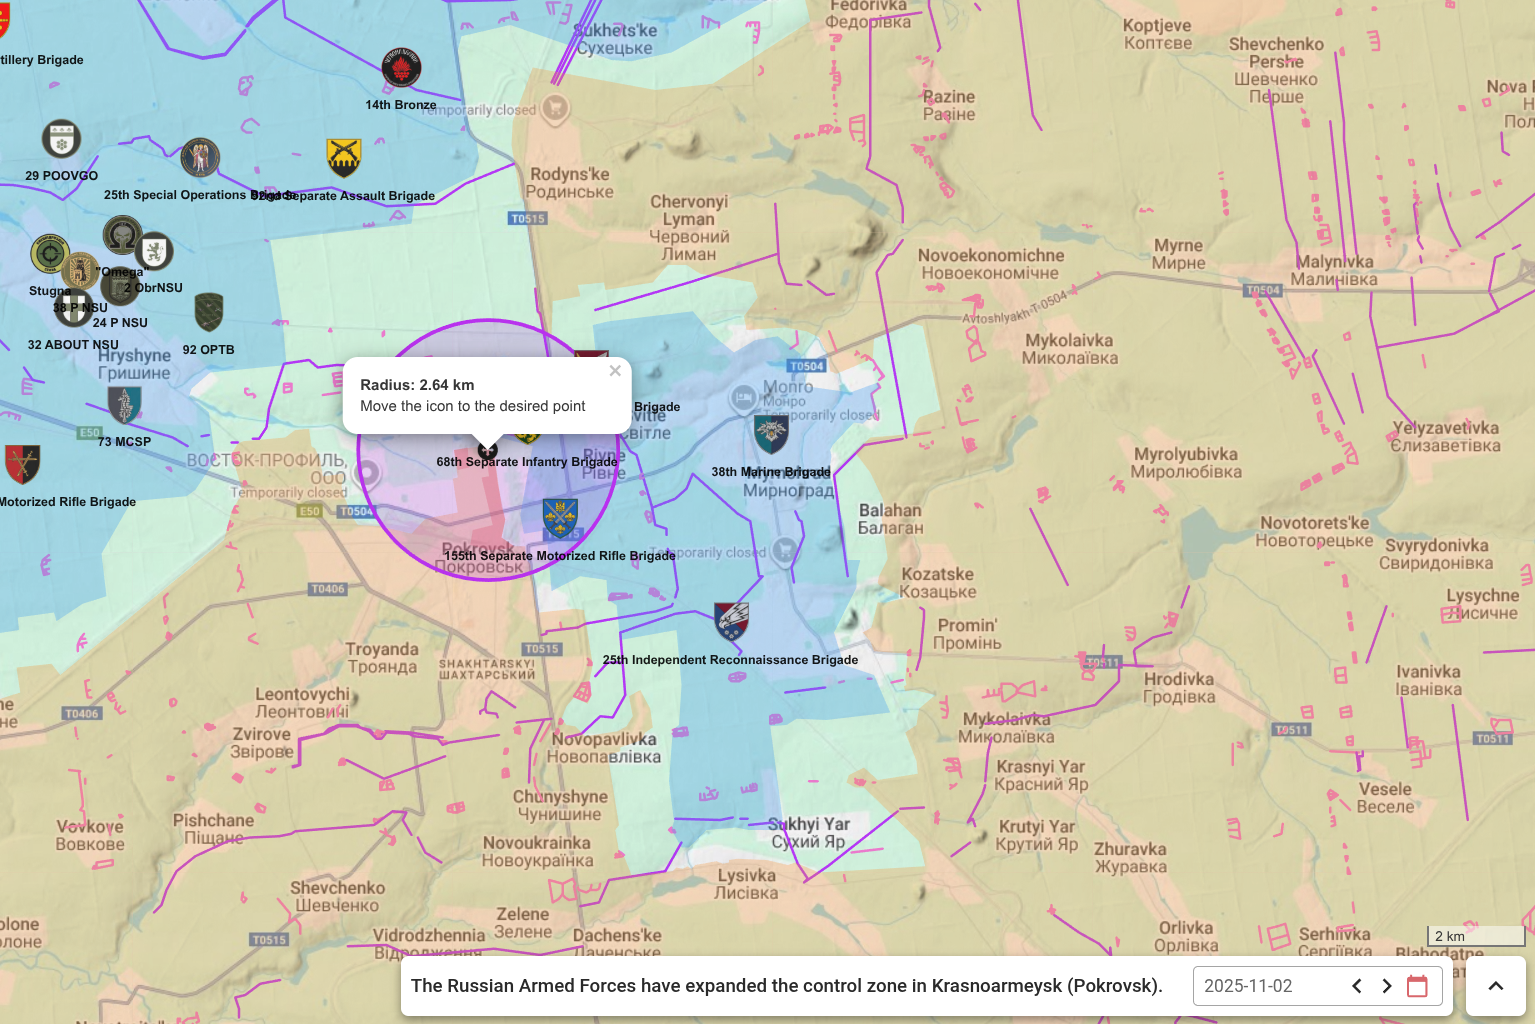
Task: Click the Krasnoarmeysk (Pokrovsk) control zone news text
Action: (787, 986)
